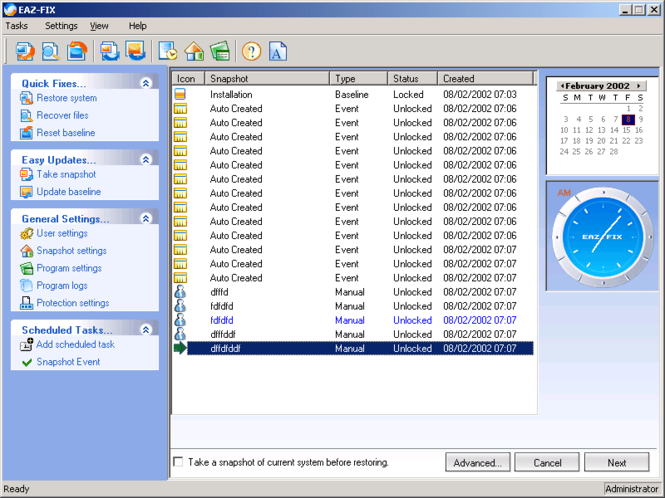The width and height of the screenshot is (665, 498).
Task: Click the Restore system toolbar icon
Action: [x=25, y=51]
